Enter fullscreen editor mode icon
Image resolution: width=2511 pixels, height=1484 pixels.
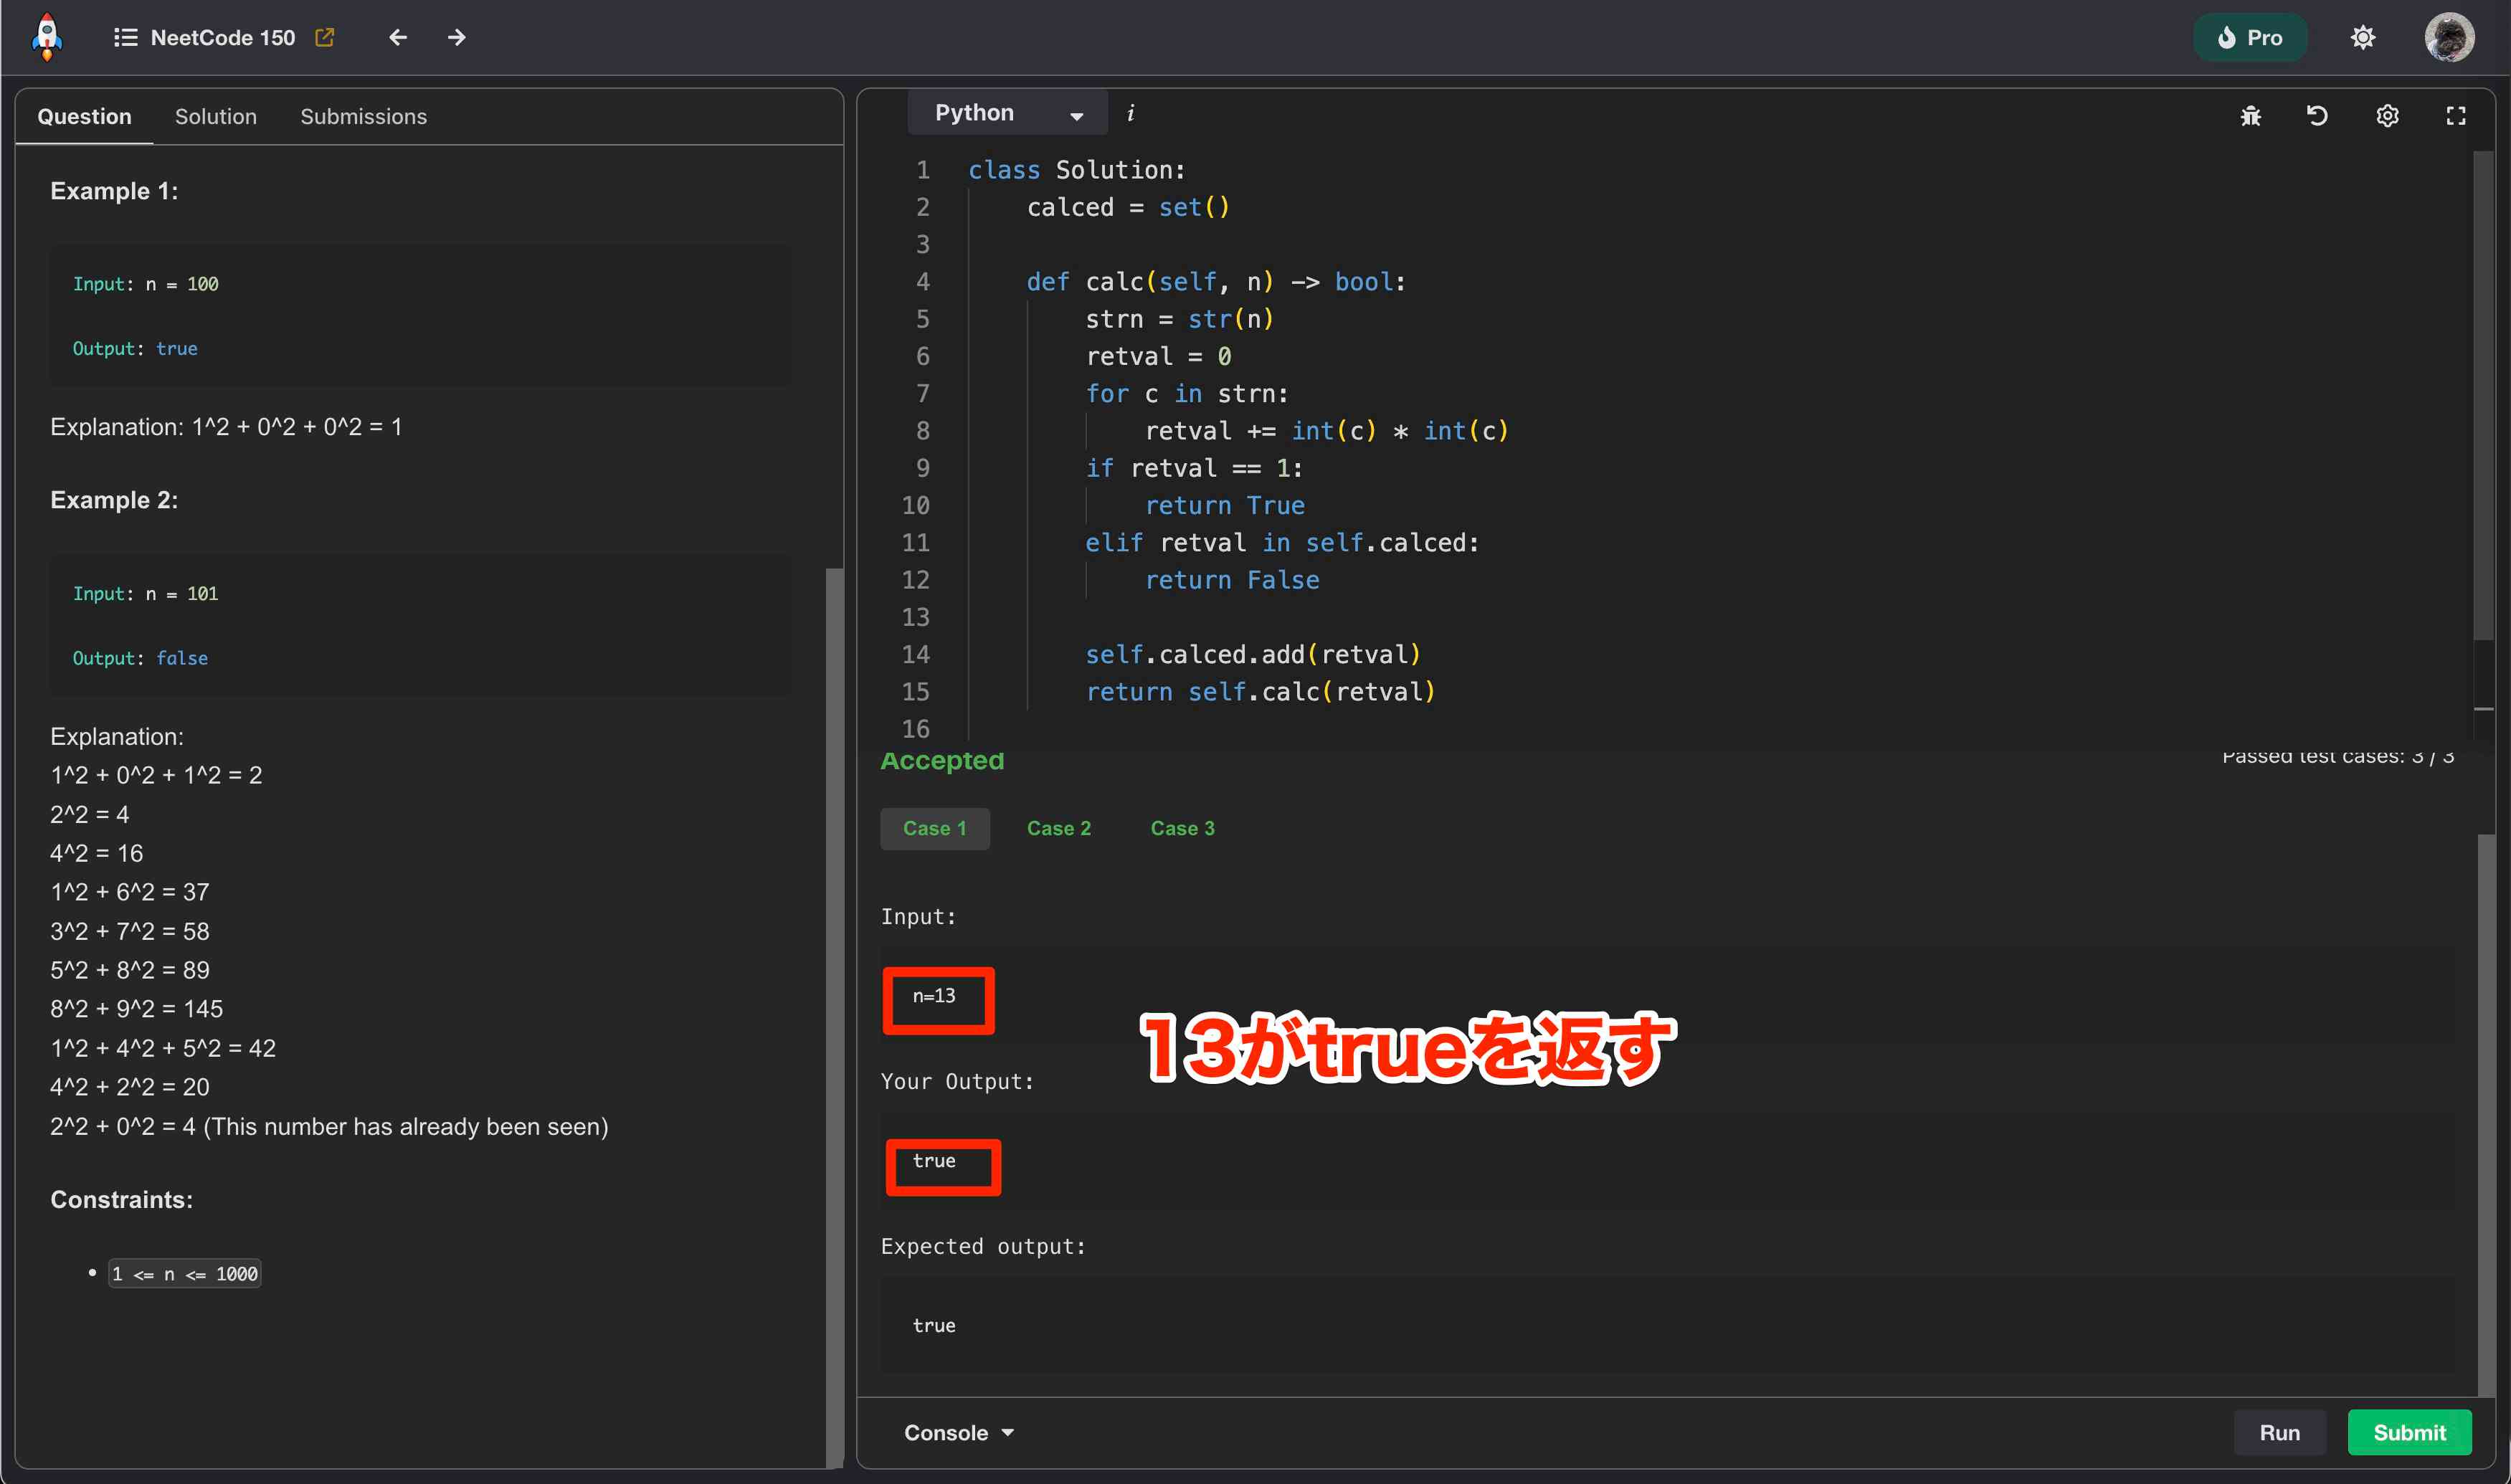(x=2455, y=116)
